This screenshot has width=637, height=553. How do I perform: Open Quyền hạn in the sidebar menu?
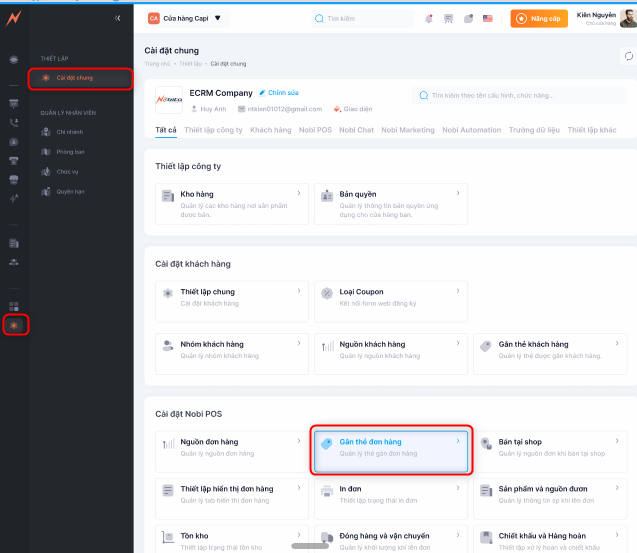pyautogui.click(x=71, y=190)
